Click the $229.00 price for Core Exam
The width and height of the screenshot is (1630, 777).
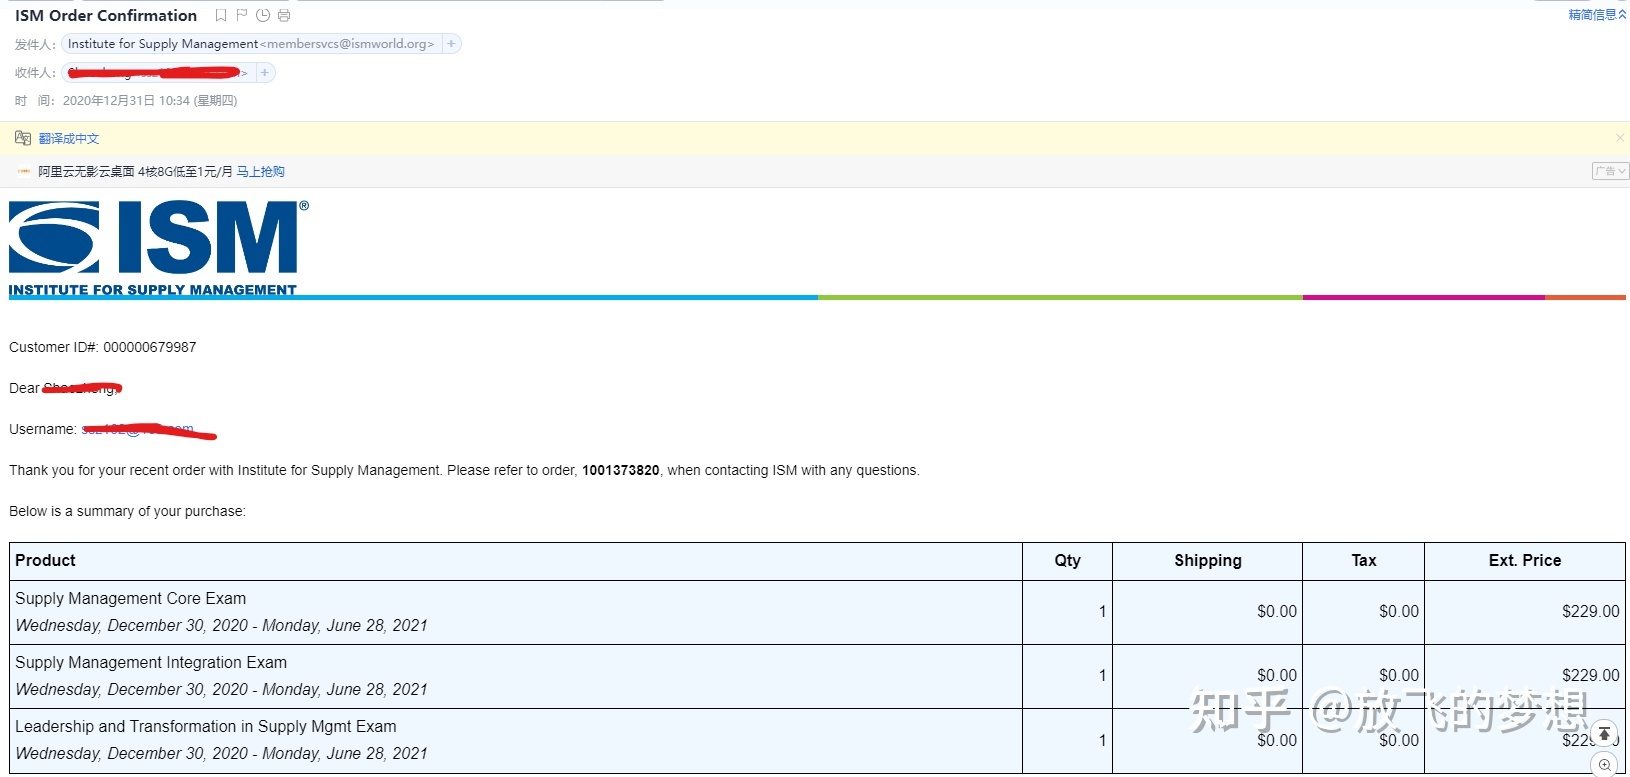point(1590,612)
